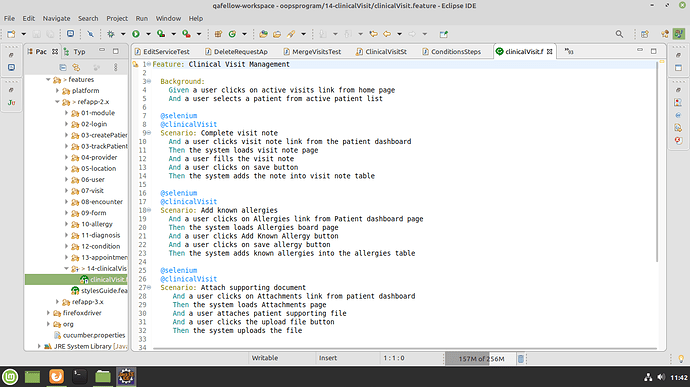Switch to the ConditionsSteps tab
Image resolution: width=690 pixels, height=387 pixels.
452,52
